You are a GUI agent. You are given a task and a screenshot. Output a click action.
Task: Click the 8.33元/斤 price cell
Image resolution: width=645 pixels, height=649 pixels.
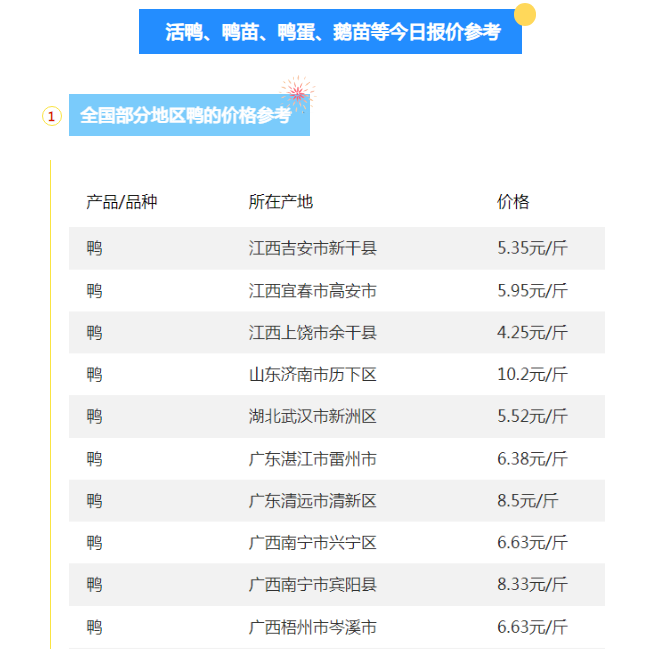click(x=532, y=585)
